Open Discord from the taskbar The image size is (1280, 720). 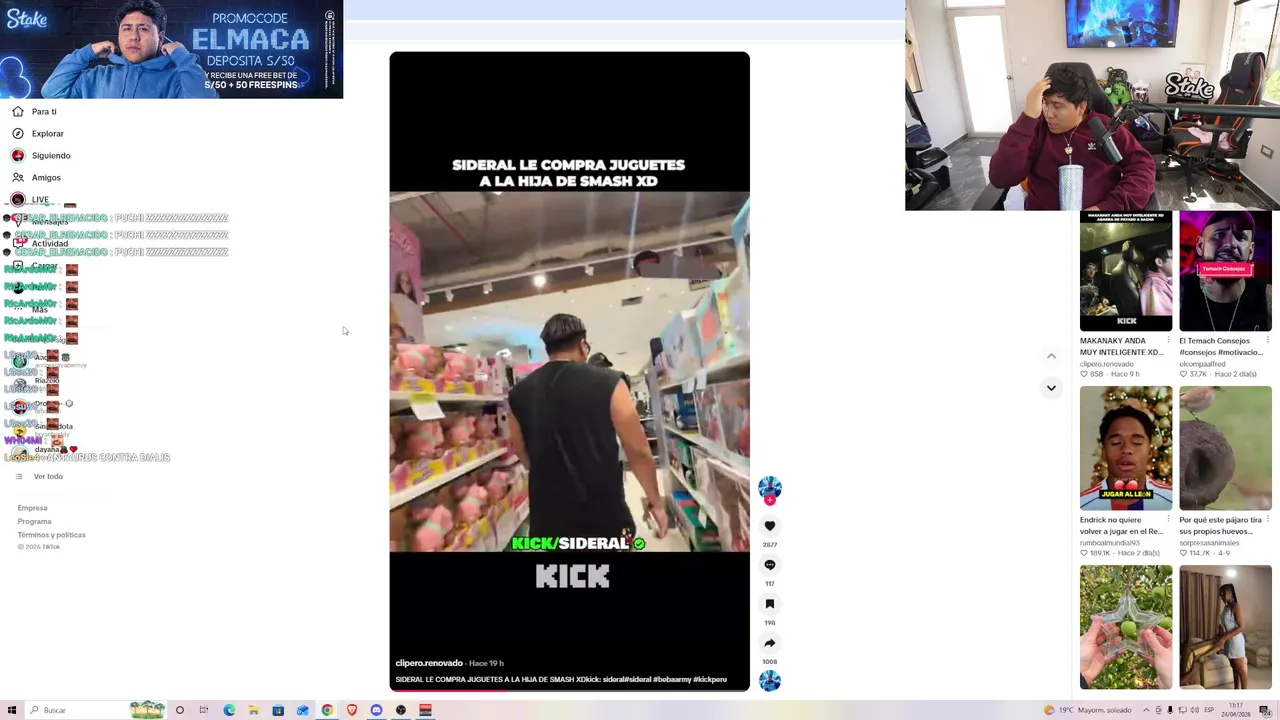point(376,710)
